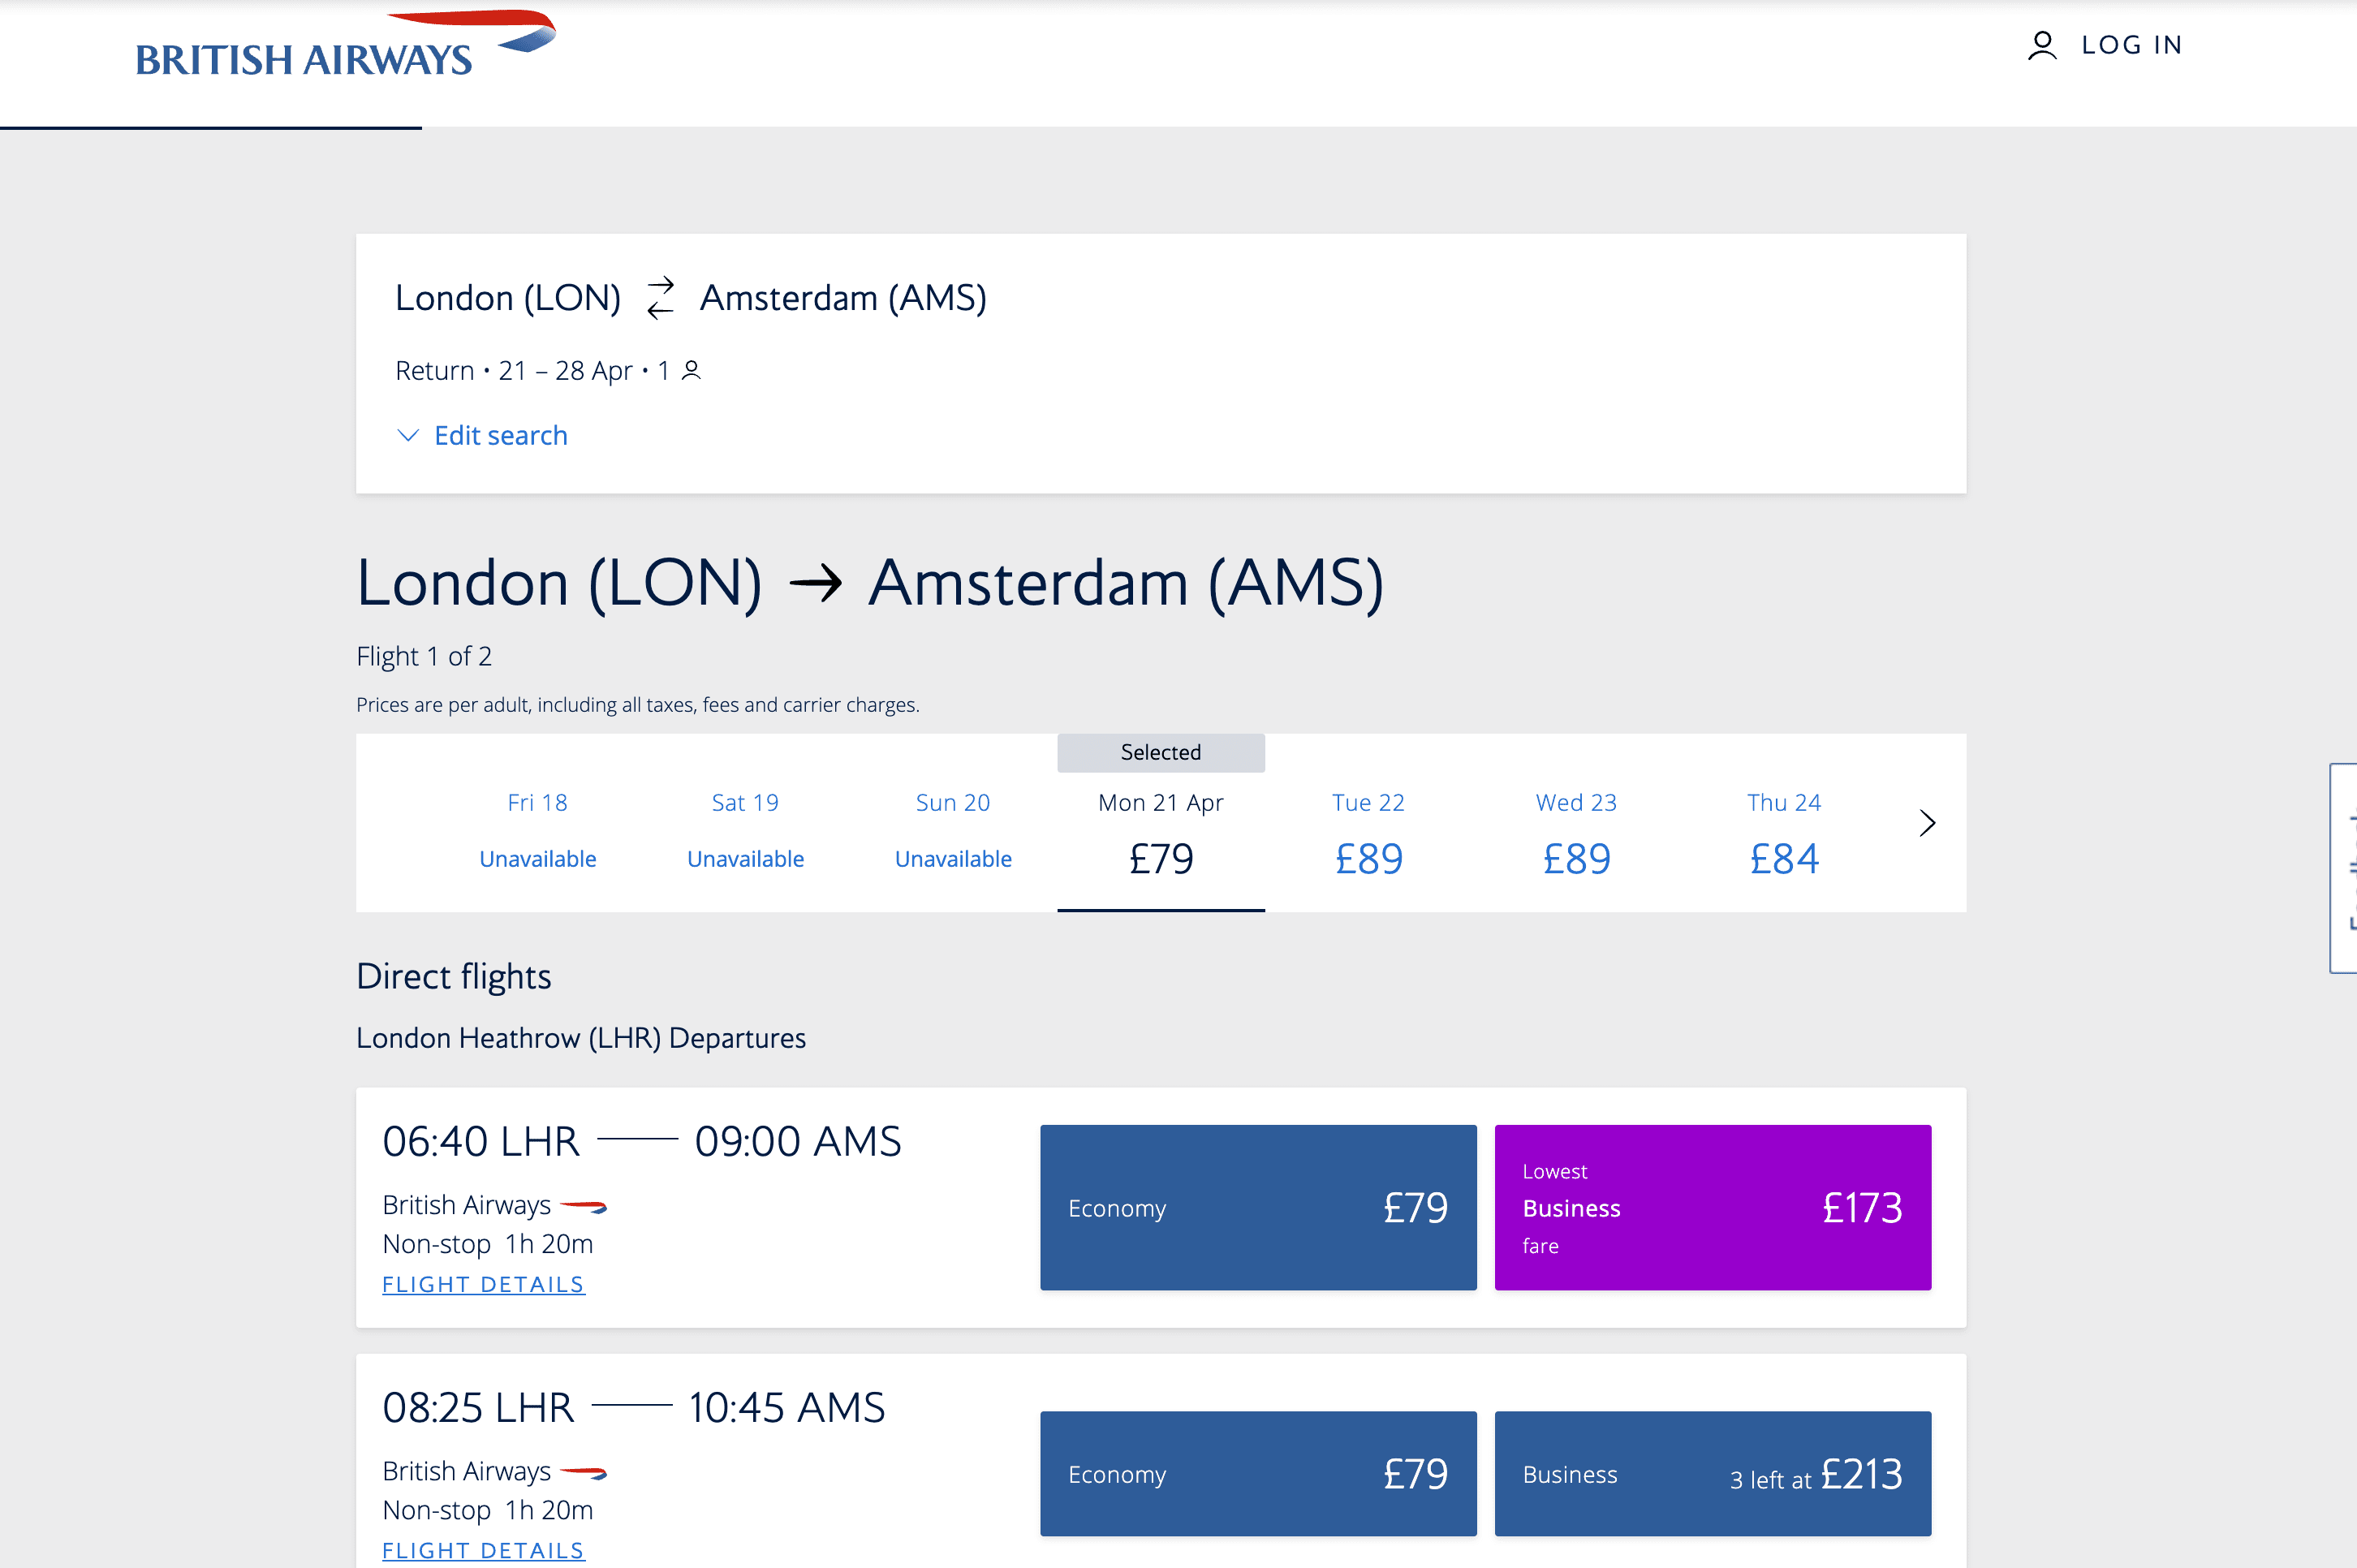The height and width of the screenshot is (1568, 2357).
Task: Expand the Edit search chevron
Action: (x=408, y=436)
